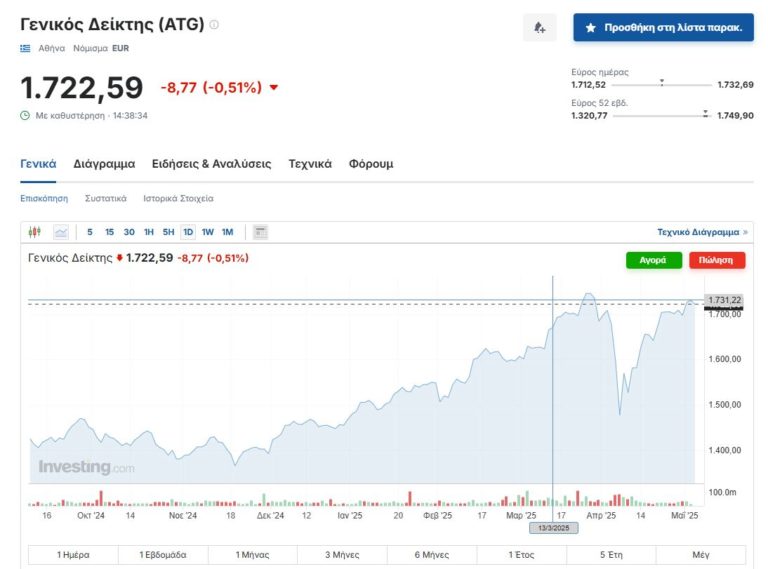Select the 5H interval option

point(168,232)
